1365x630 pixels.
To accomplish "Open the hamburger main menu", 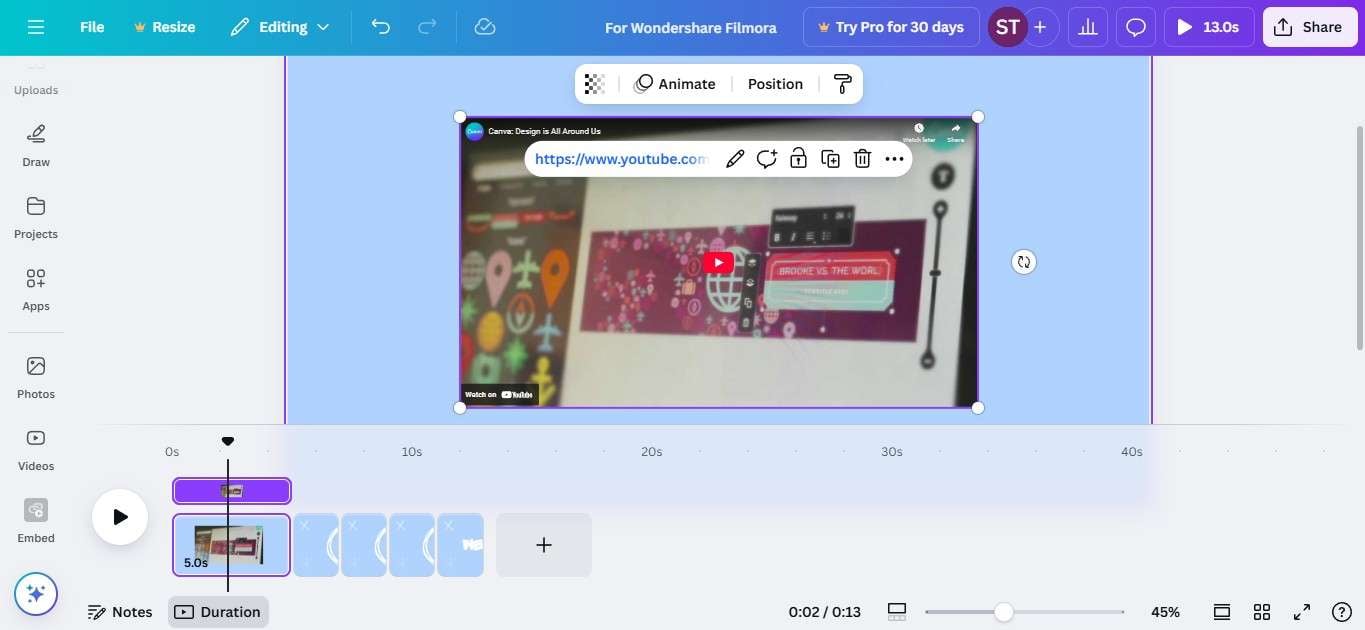I will [x=36, y=27].
